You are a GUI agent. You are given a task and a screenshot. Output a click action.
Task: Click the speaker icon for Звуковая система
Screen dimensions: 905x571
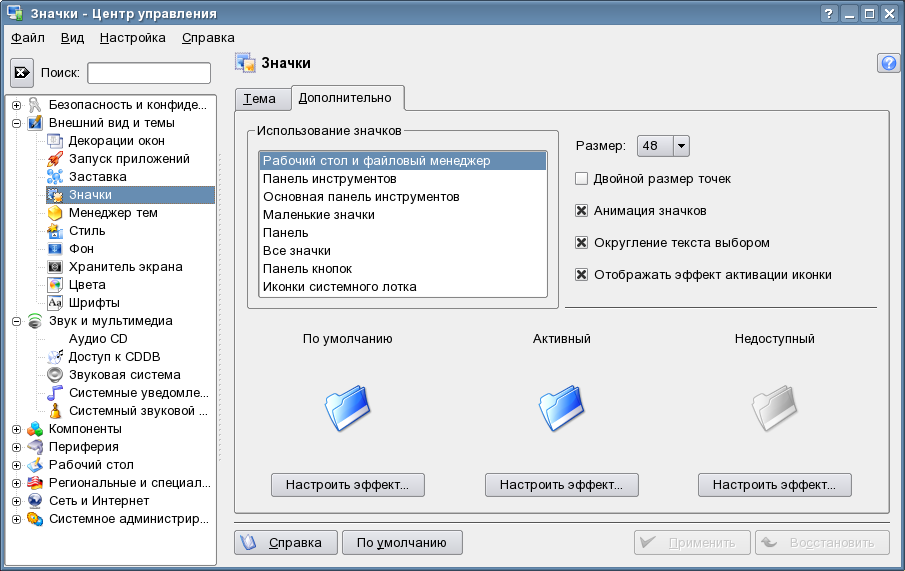pyautogui.click(x=55, y=375)
